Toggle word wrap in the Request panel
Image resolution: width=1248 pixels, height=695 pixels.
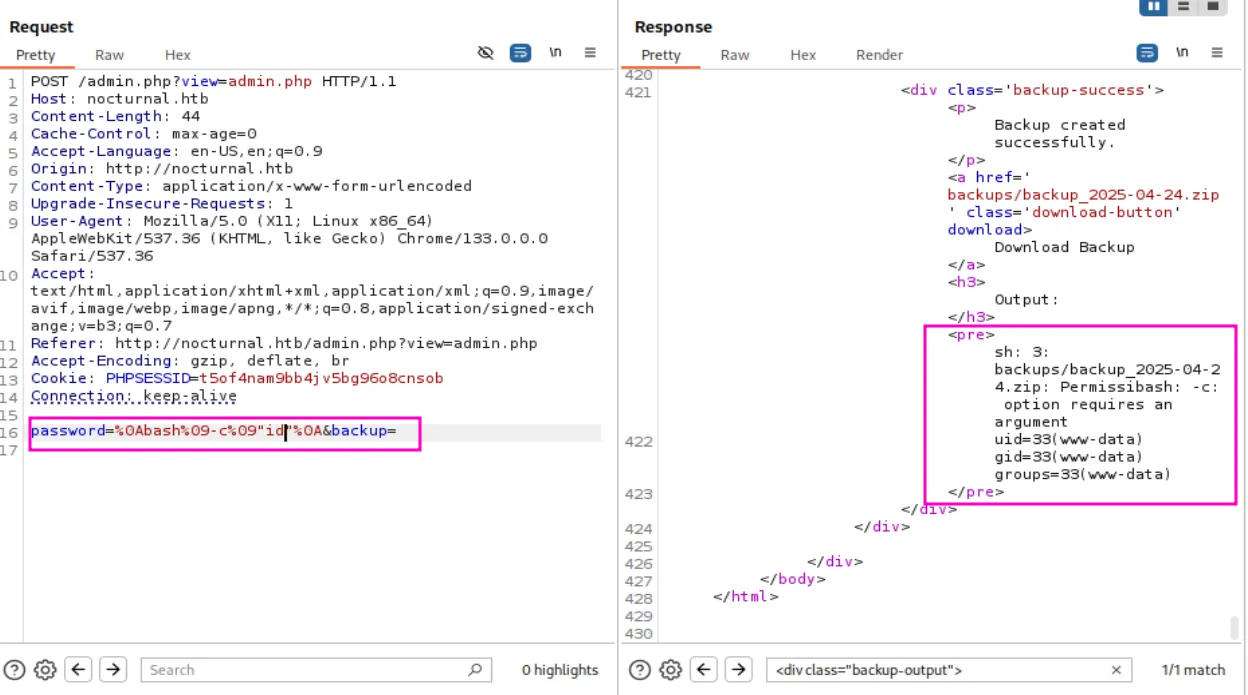pyautogui.click(x=520, y=53)
